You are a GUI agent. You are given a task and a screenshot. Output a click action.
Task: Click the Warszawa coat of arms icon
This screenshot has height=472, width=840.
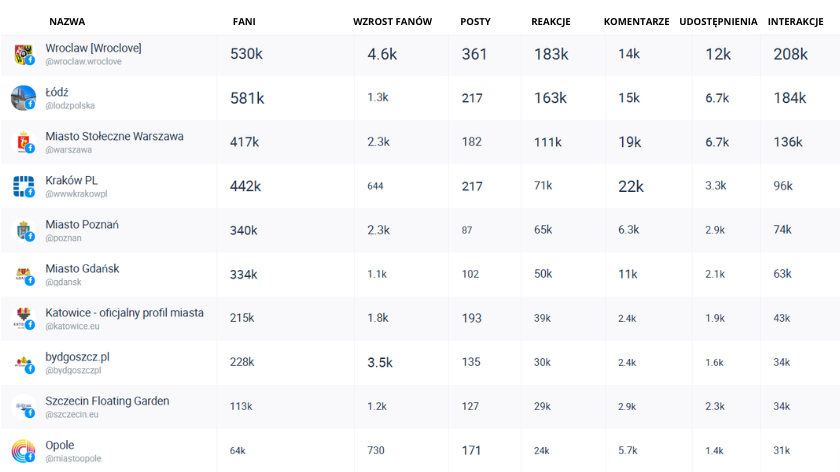pos(23,142)
